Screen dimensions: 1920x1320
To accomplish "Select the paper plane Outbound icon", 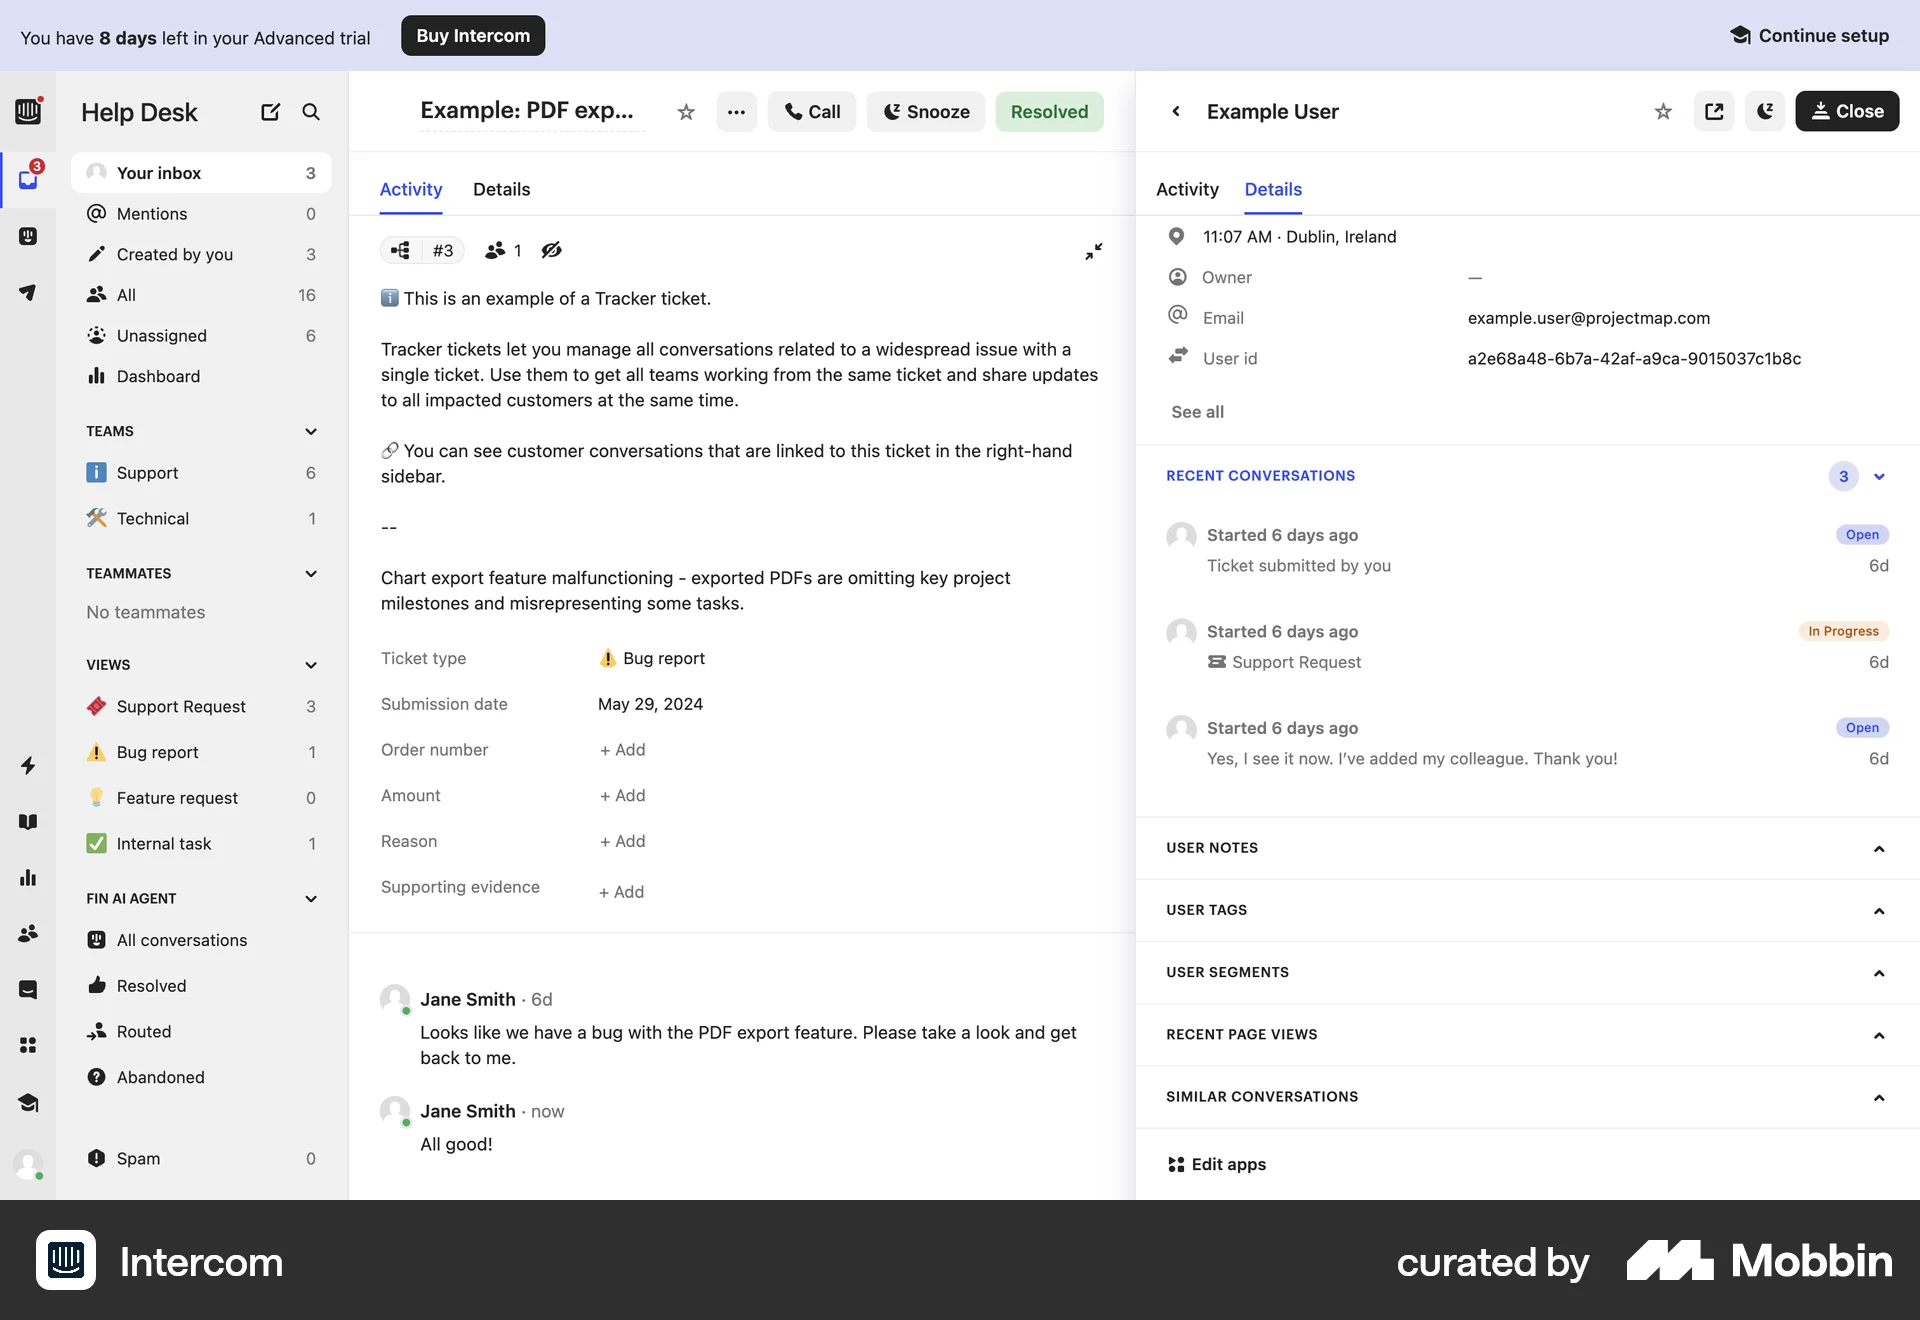I will 28,293.
